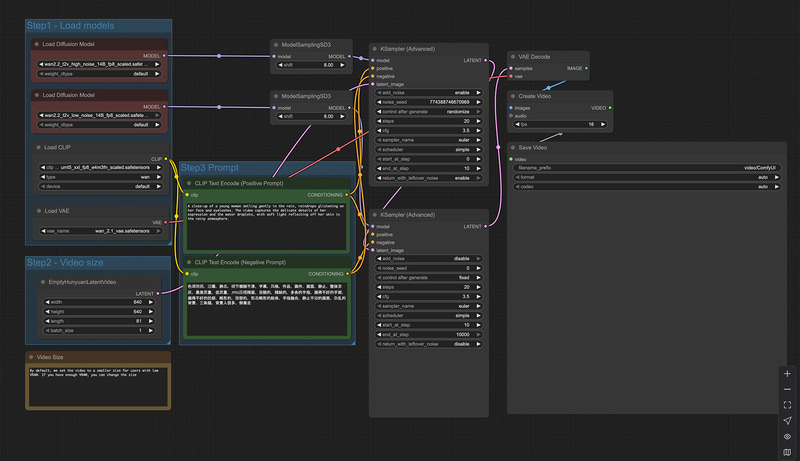Image resolution: width=800 pixels, height=461 pixels.
Task: Toggle return_with_leftover_noise widget set to enable
Action: (429, 178)
